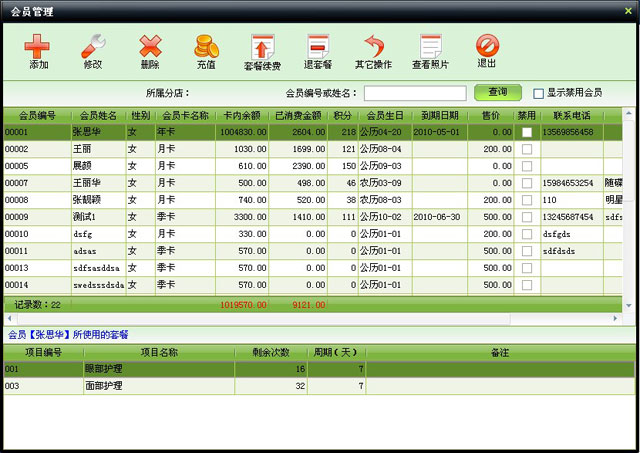Toggle 禁用 checkbox for member 王丽

coord(527,149)
